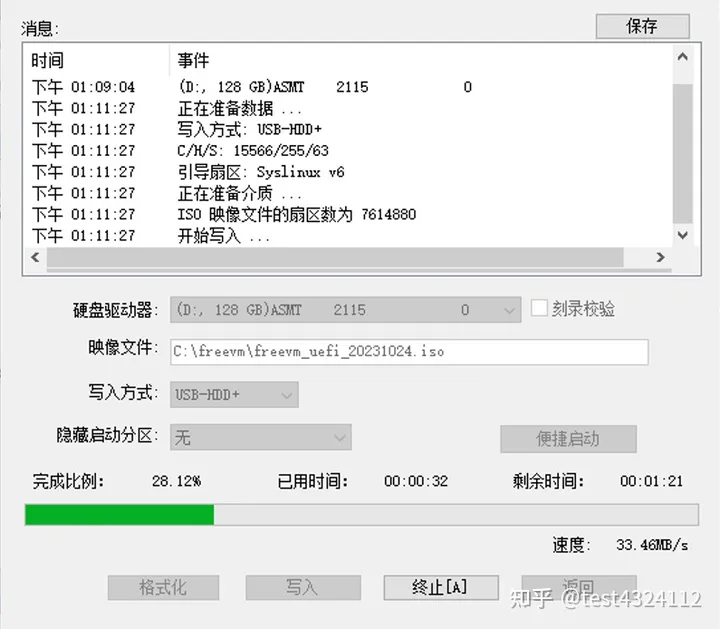Click the horizontal scrollbar thumb in message list

pos(335,257)
